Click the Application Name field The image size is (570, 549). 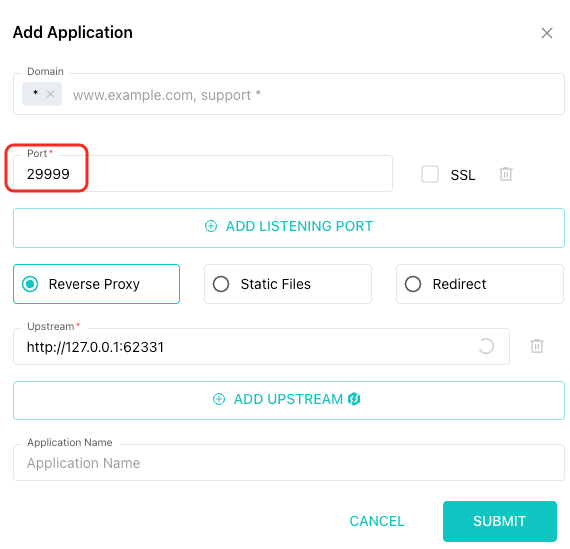click(x=289, y=462)
